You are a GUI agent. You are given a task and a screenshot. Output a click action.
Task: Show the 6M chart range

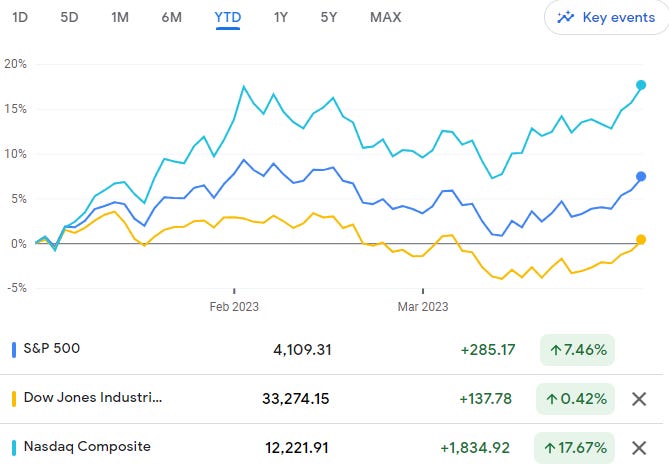coord(172,17)
